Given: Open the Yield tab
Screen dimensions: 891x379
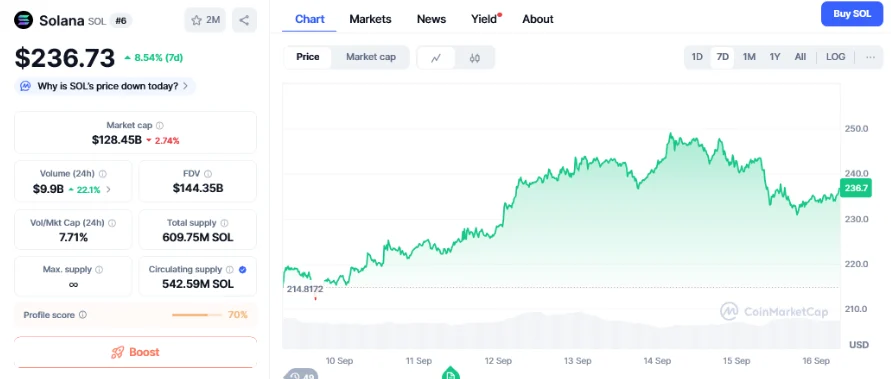Looking at the screenshot, I should 484,19.
